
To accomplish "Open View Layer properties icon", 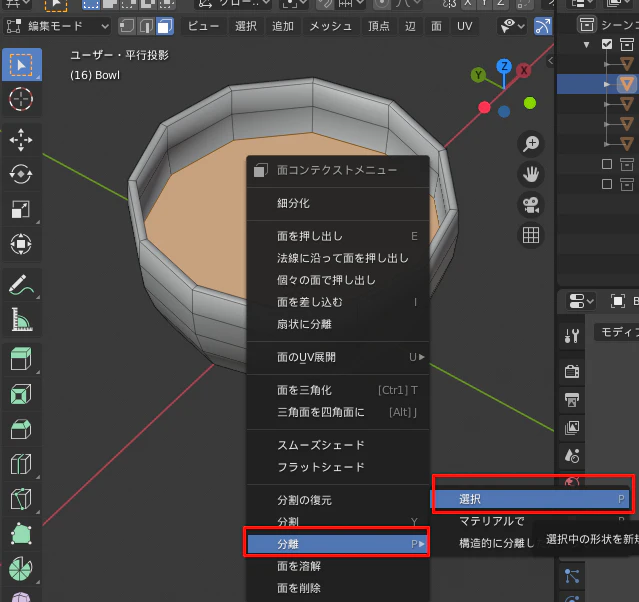I will click(572, 428).
